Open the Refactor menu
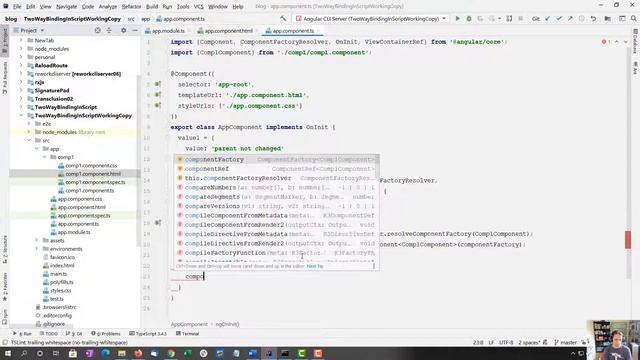640x360 pixels. coord(131,7)
